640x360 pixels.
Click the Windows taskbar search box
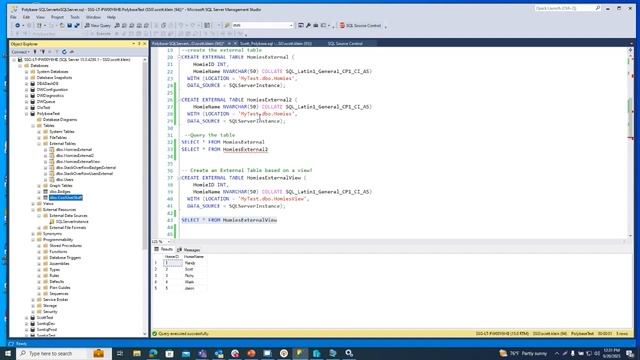[x=63, y=353]
